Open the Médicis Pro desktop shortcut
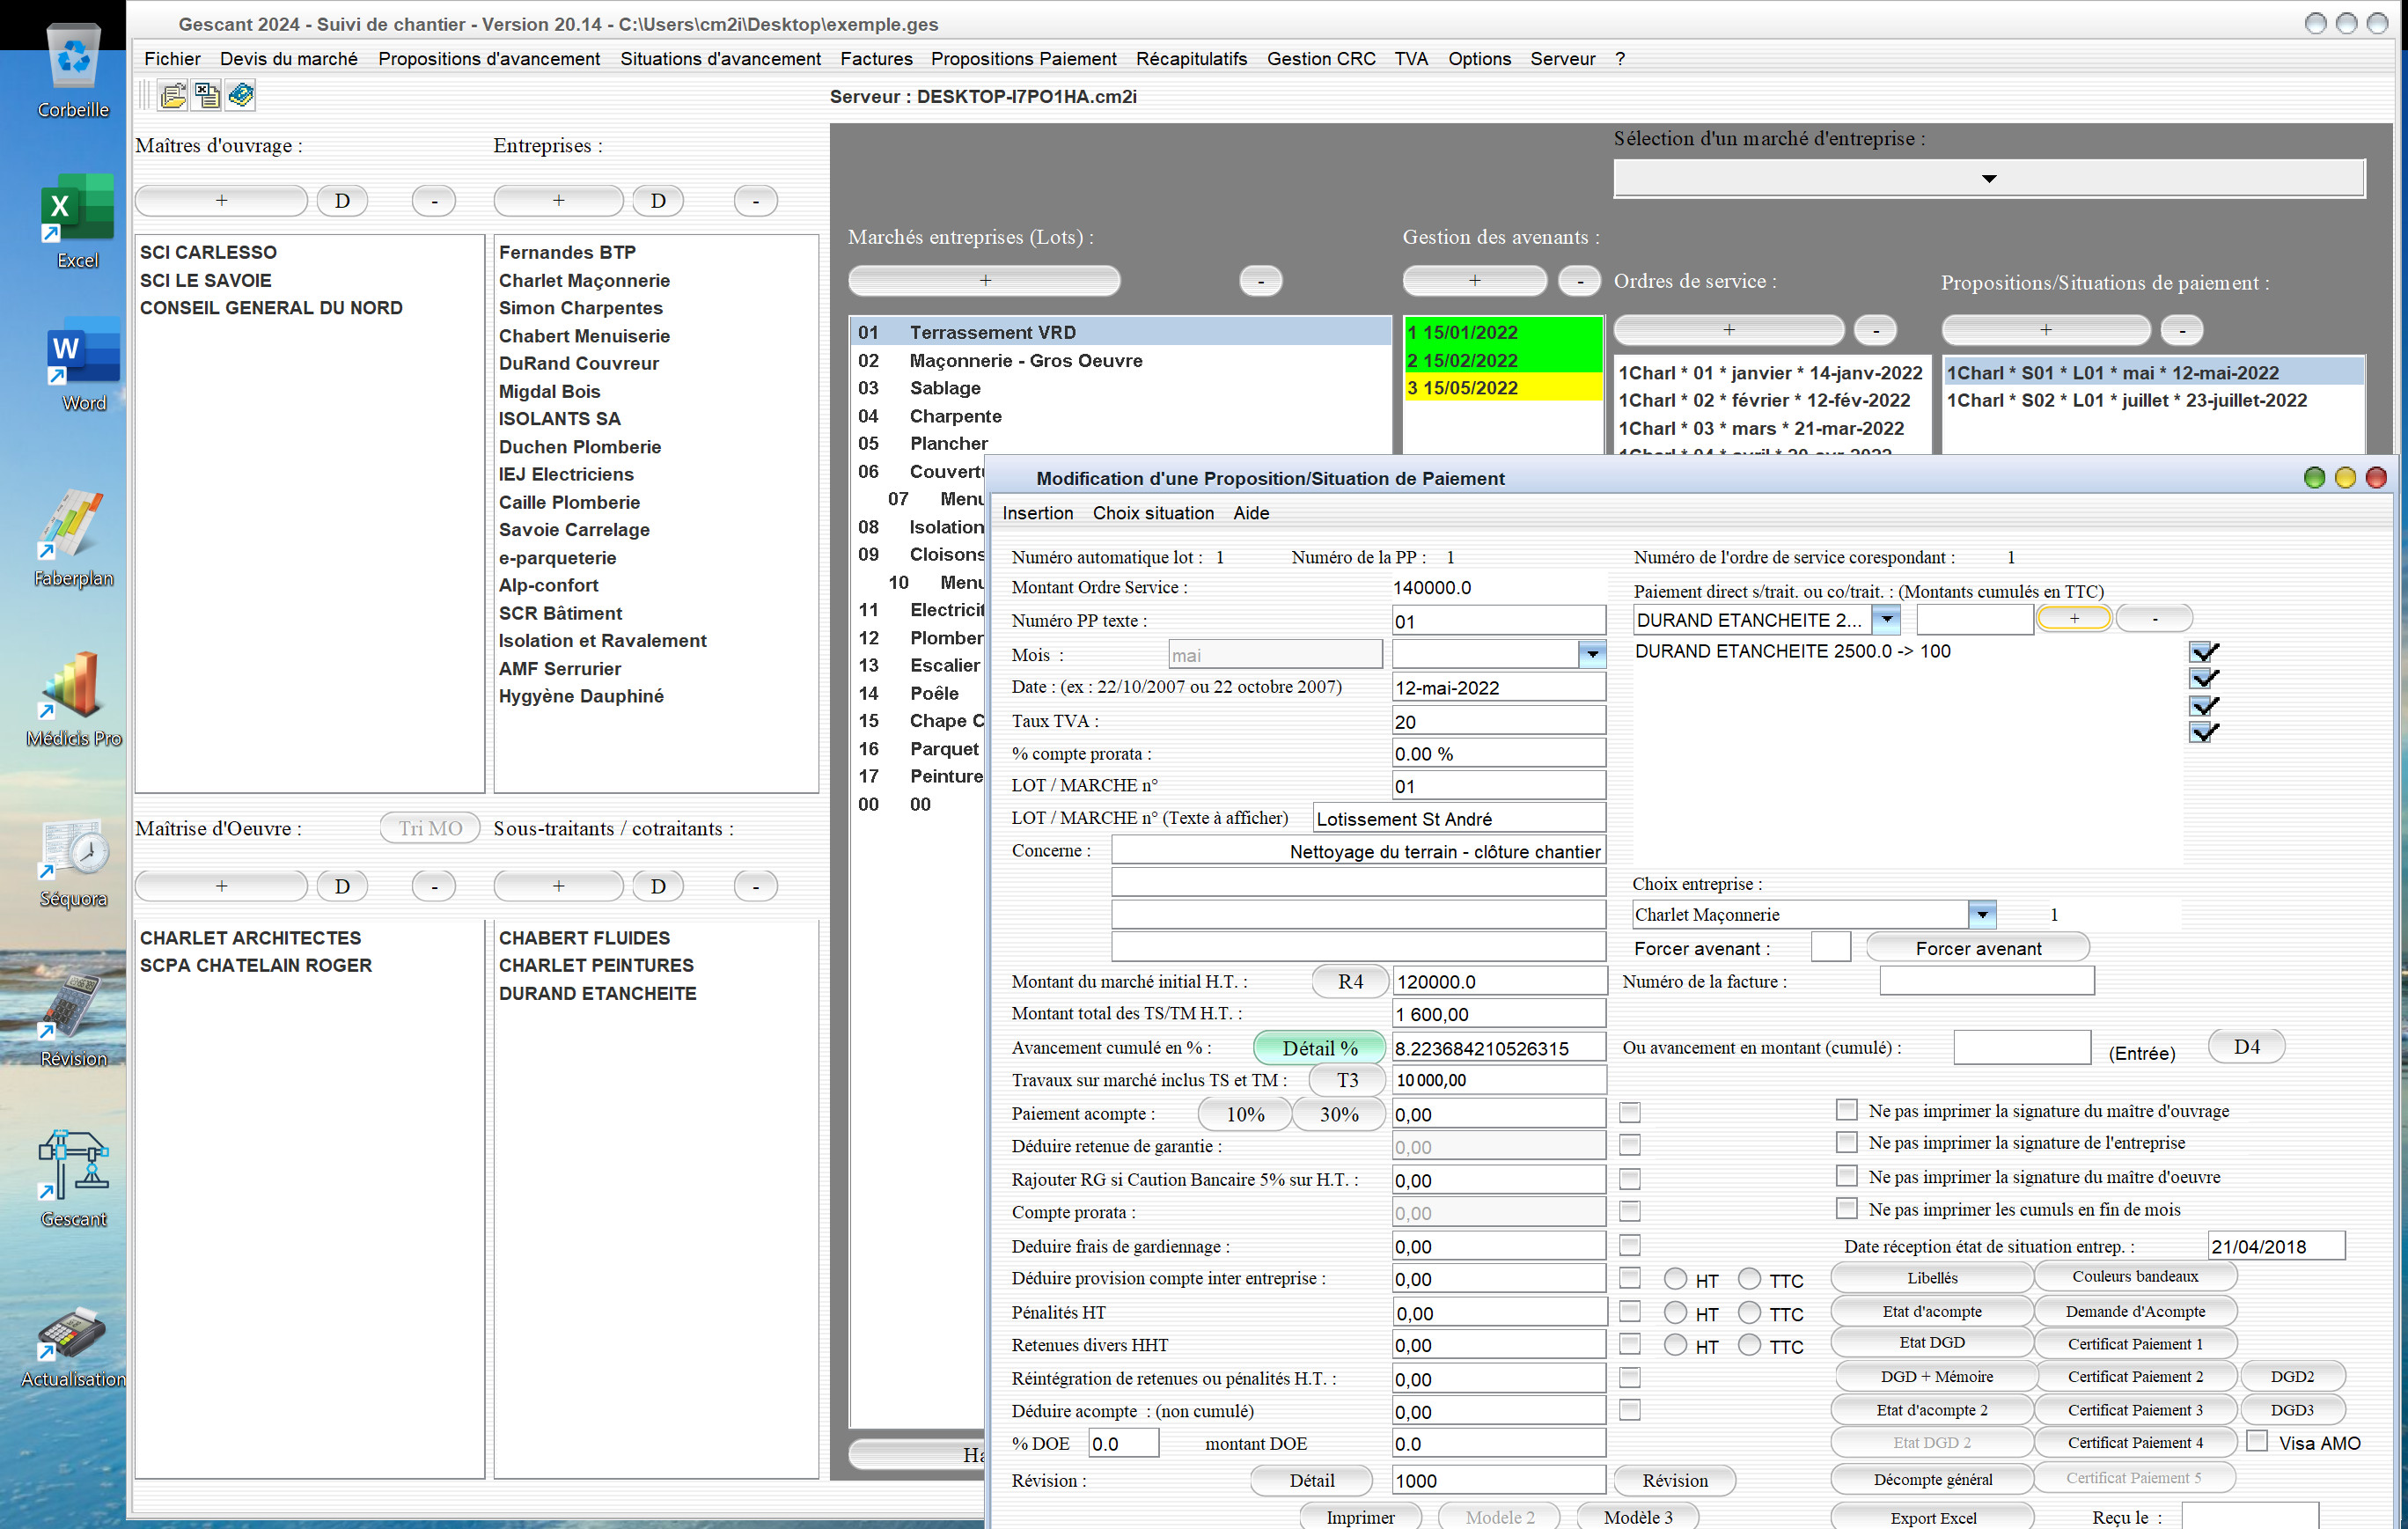 pyautogui.click(x=73, y=699)
